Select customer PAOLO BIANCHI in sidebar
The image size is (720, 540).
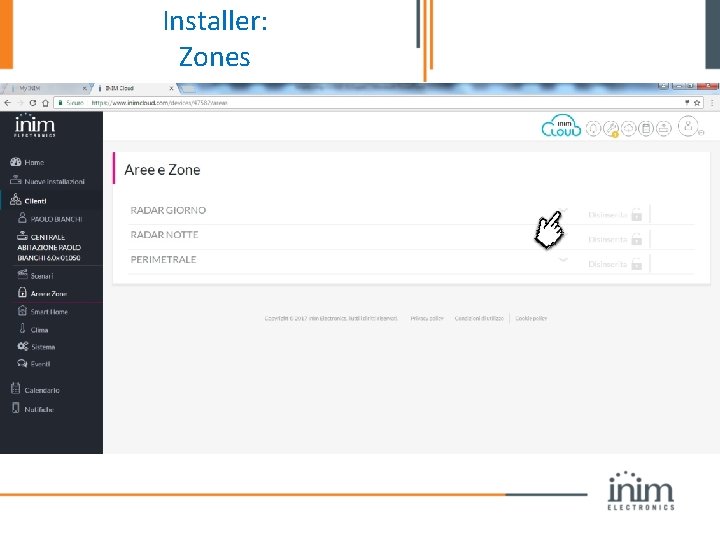(56, 219)
